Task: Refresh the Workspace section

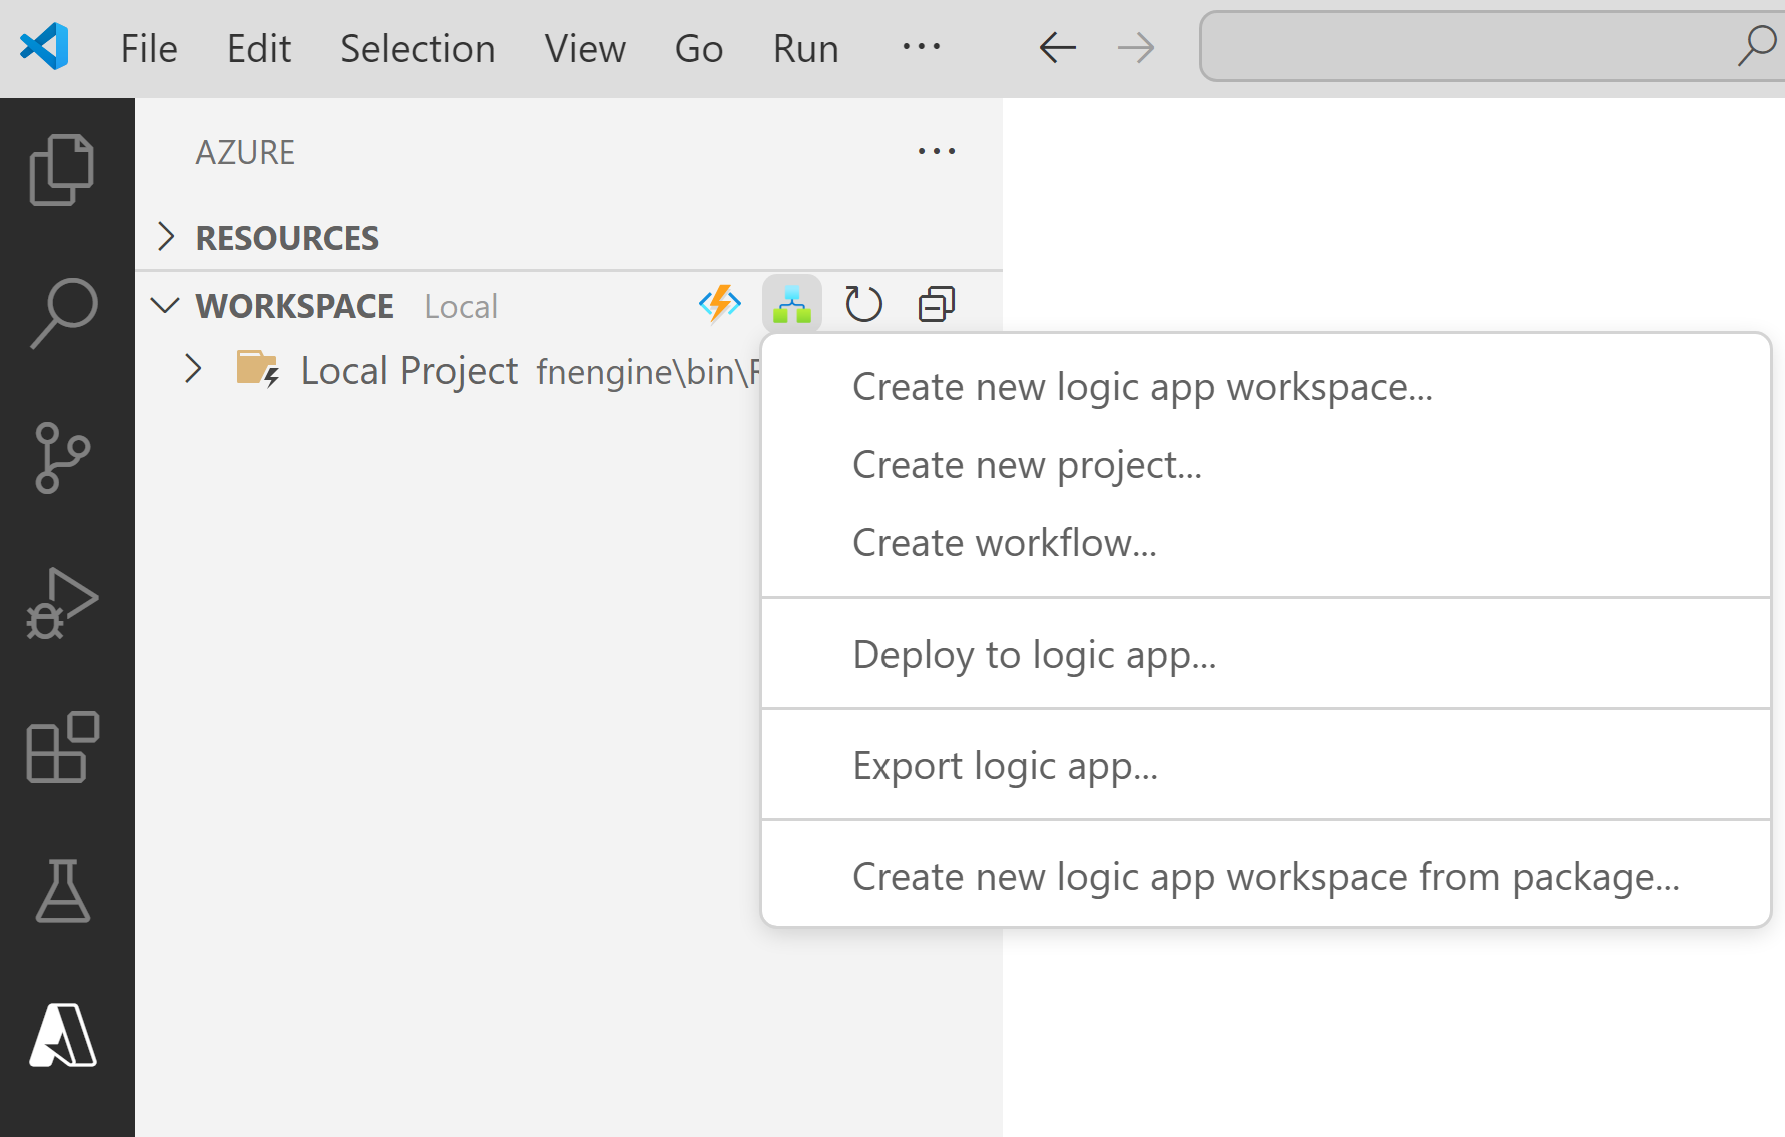Action: (x=864, y=304)
